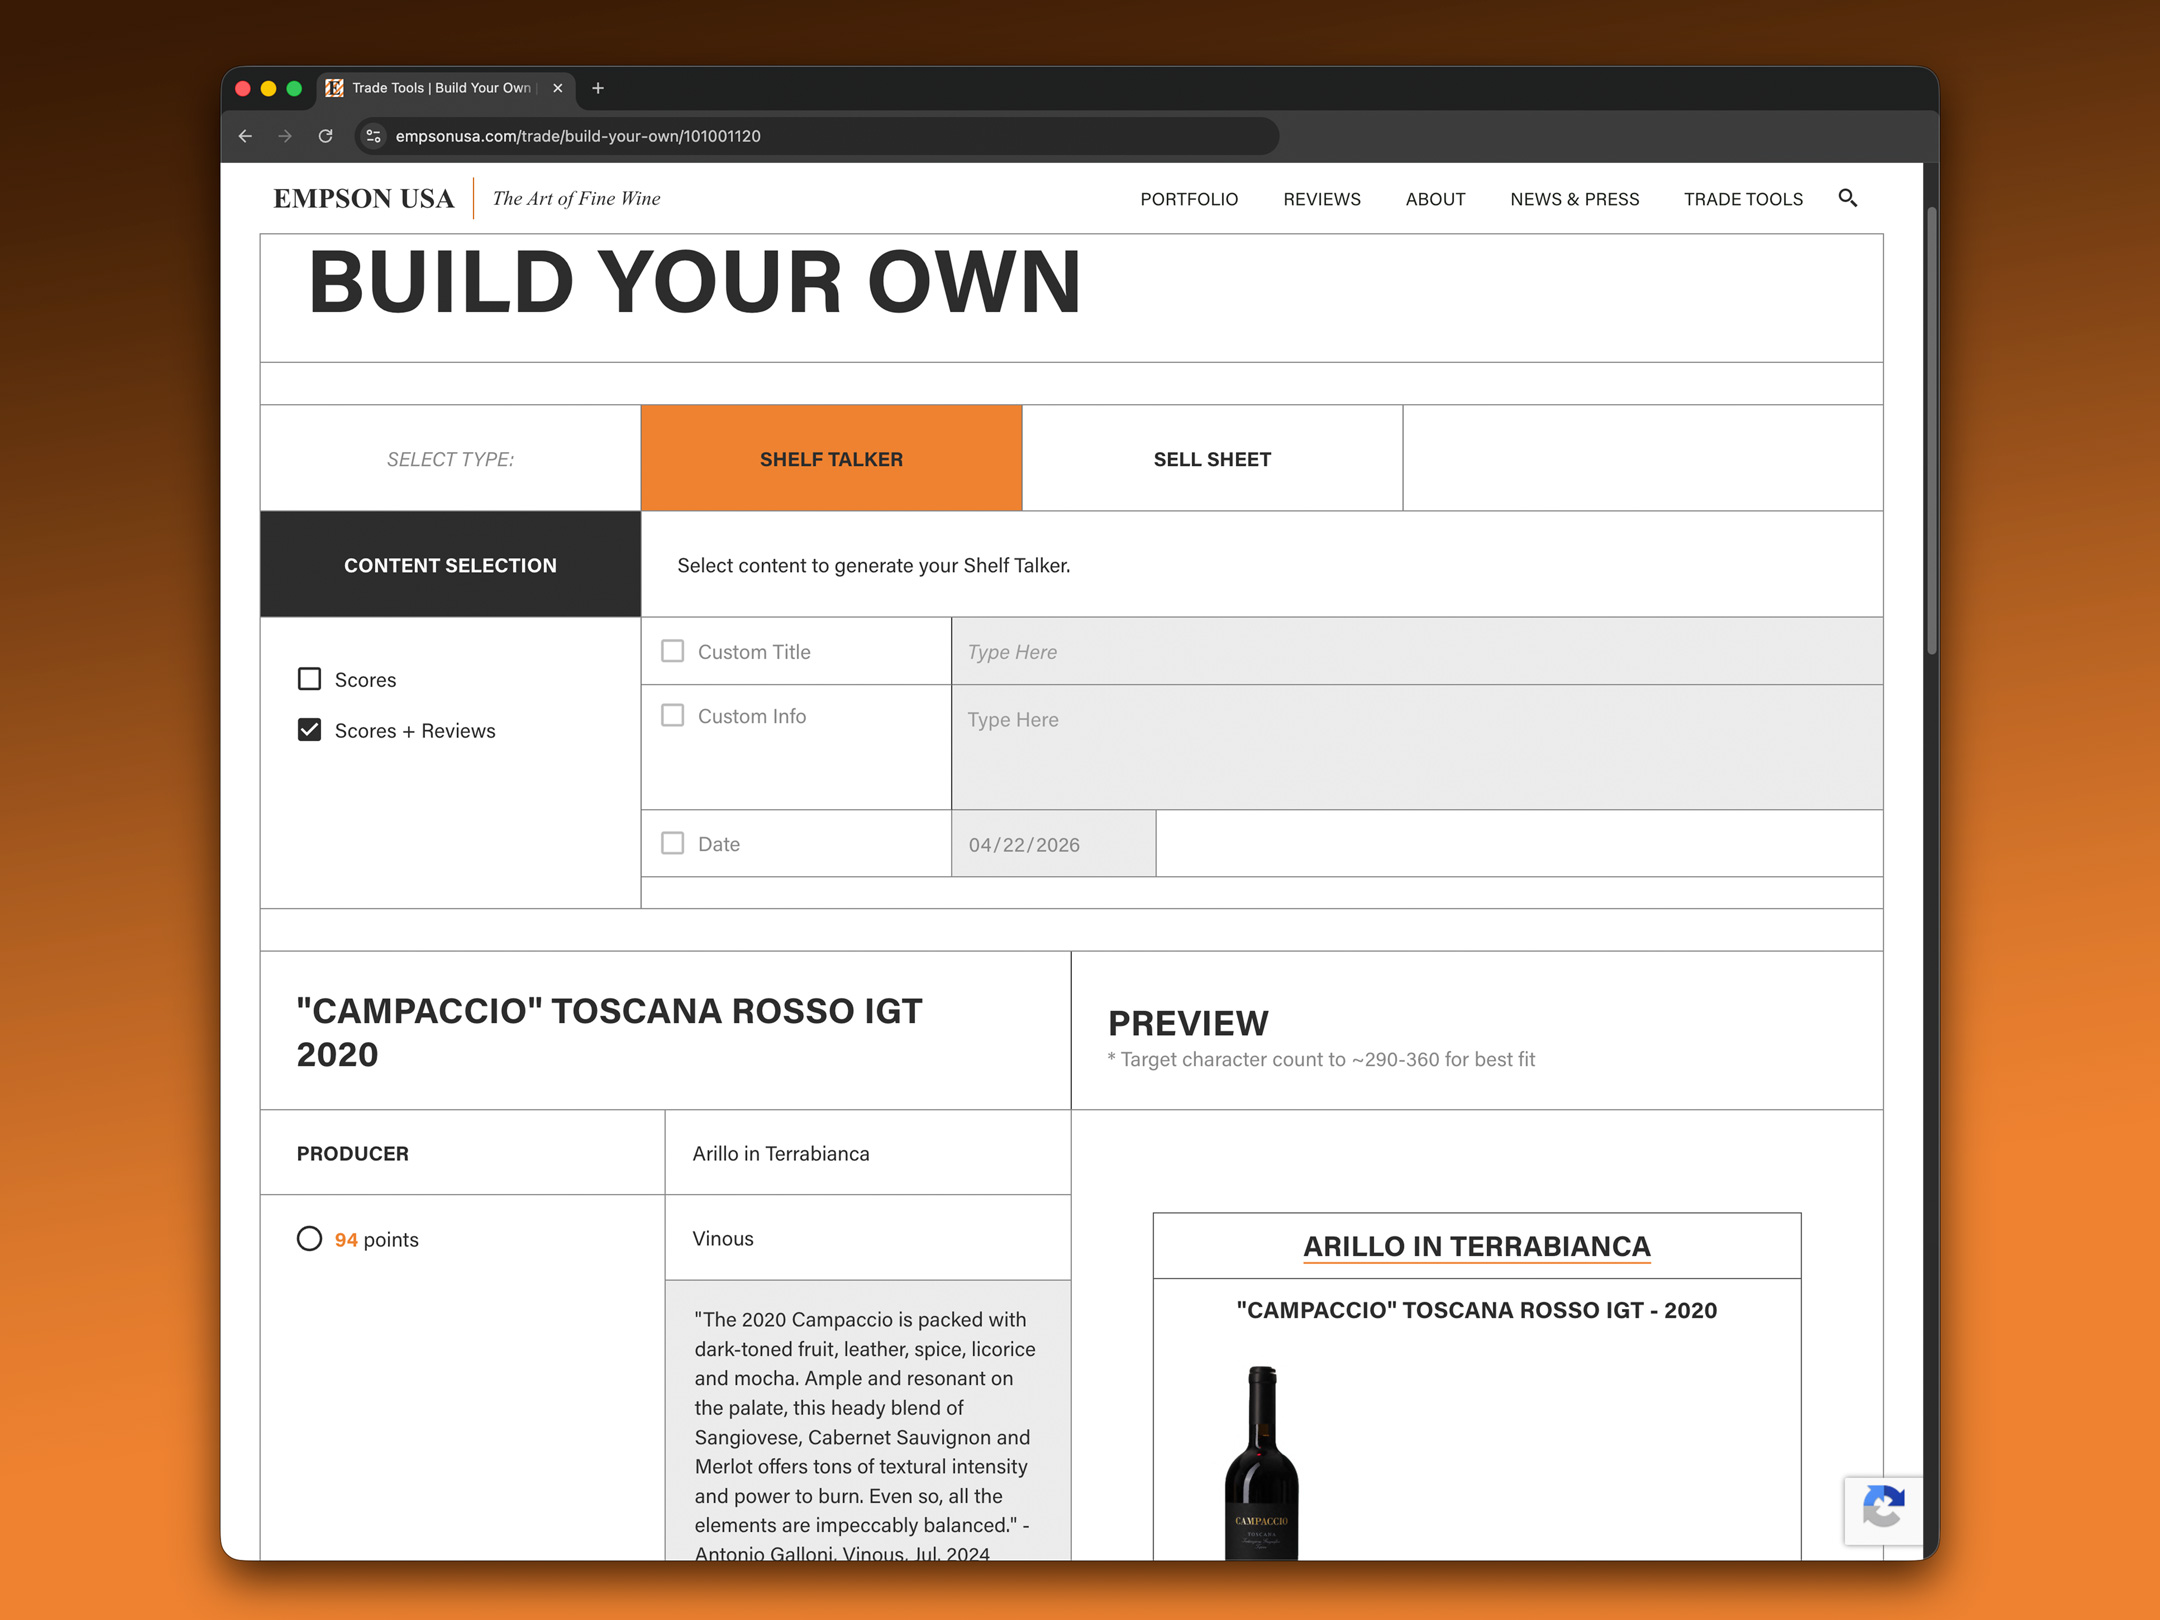Uncheck the Scores + Reviews checkbox
This screenshot has height=1620, width=2160.
click(310, 730)
